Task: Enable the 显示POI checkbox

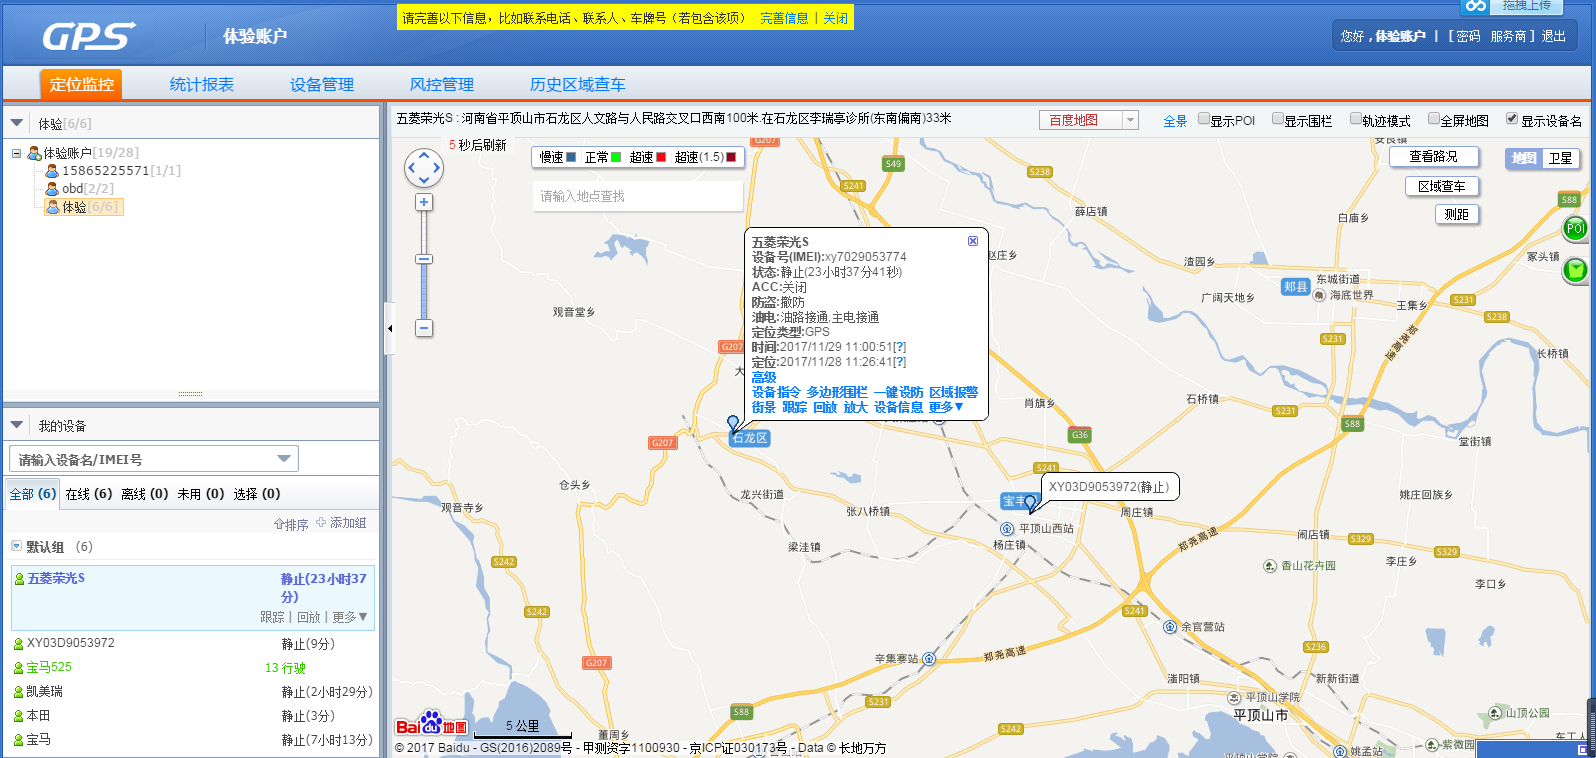Action: [x=1204, y=119]
